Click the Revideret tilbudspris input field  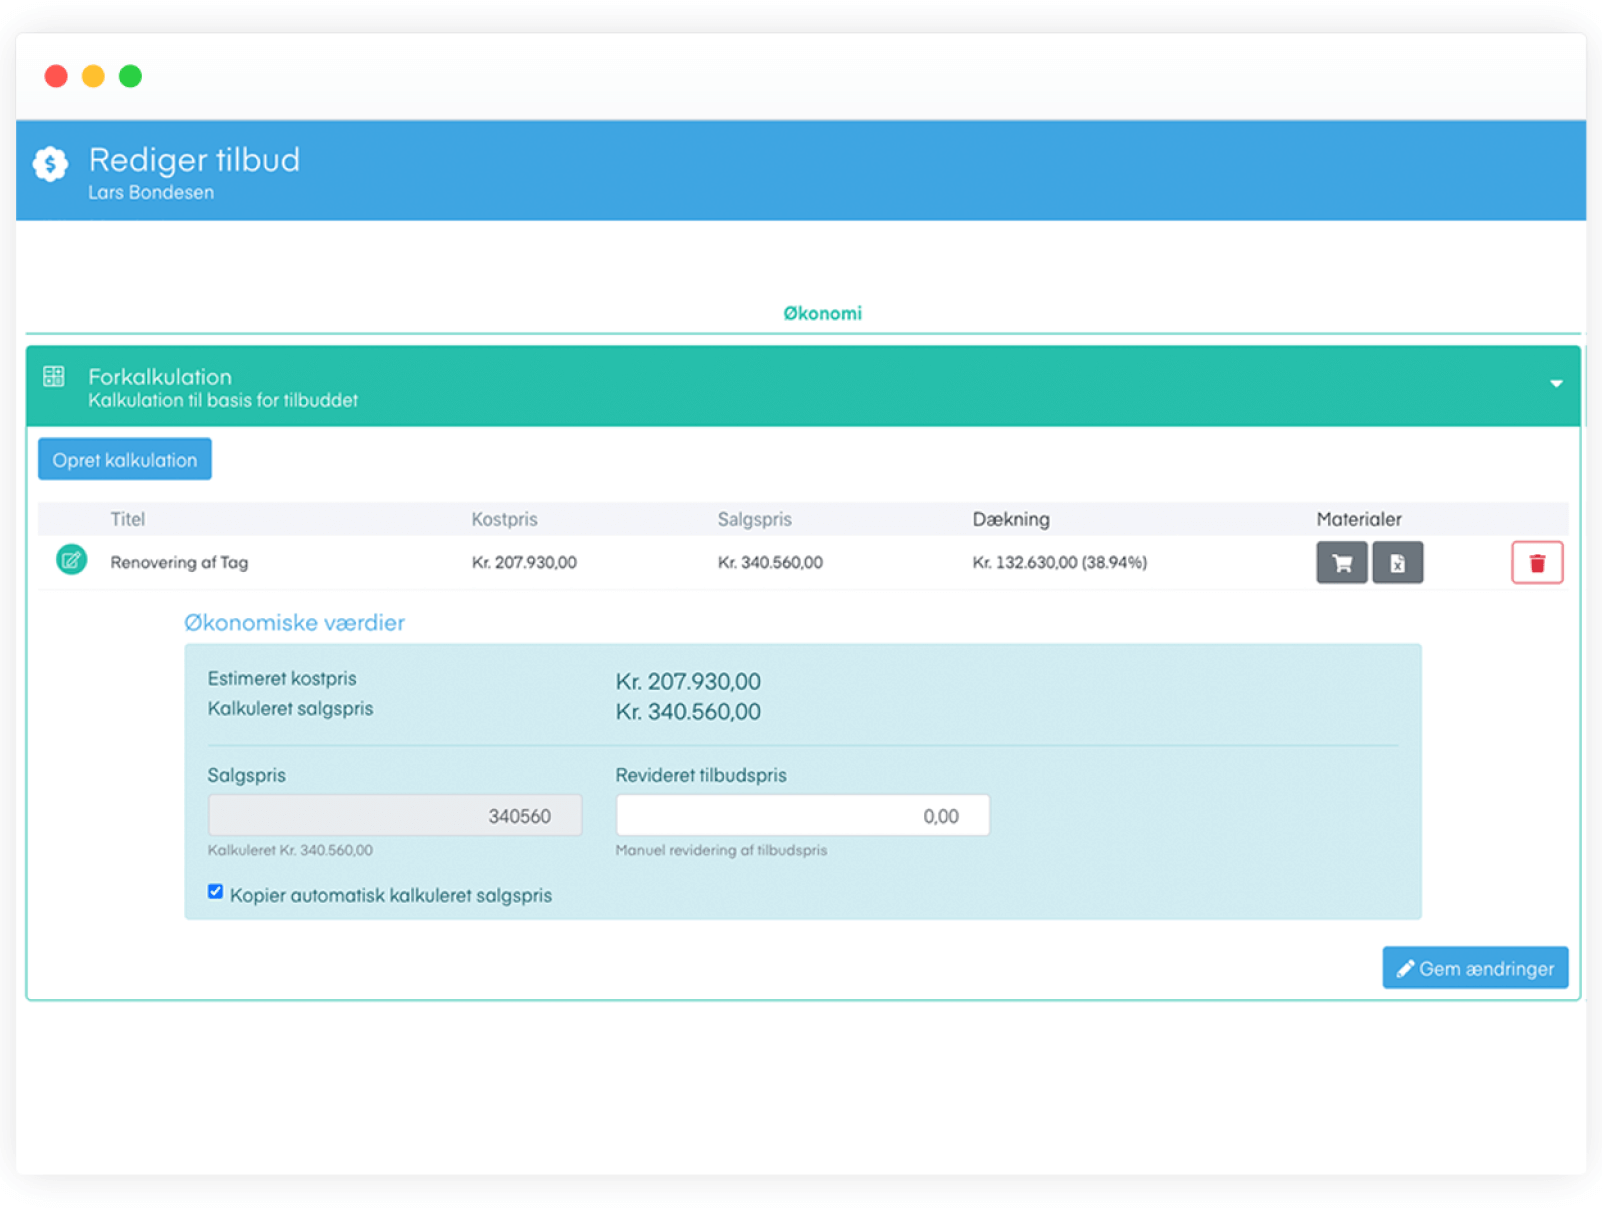click(802, 816)
